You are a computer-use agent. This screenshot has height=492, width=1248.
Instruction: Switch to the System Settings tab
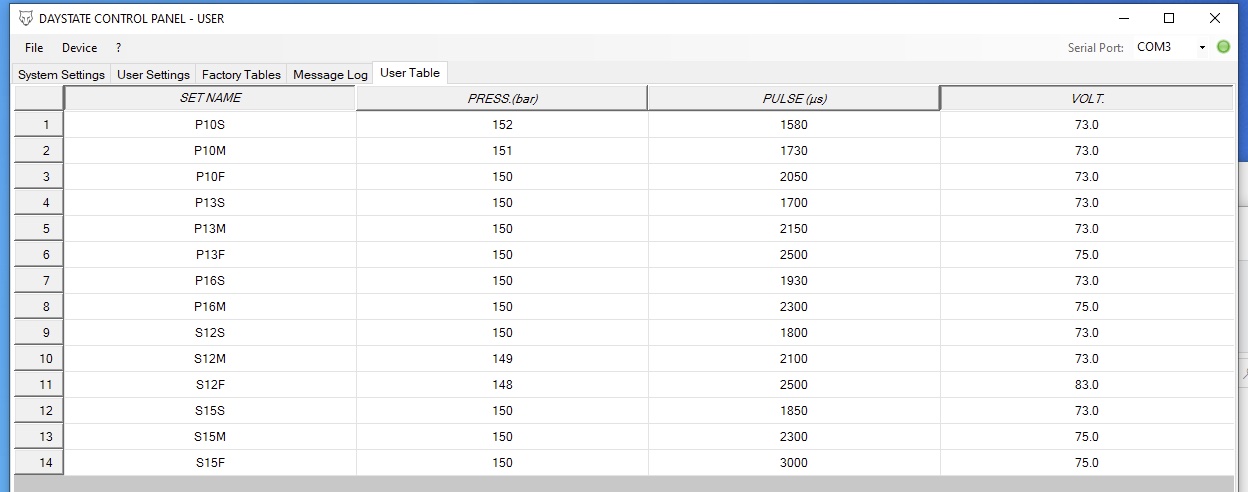61,75
